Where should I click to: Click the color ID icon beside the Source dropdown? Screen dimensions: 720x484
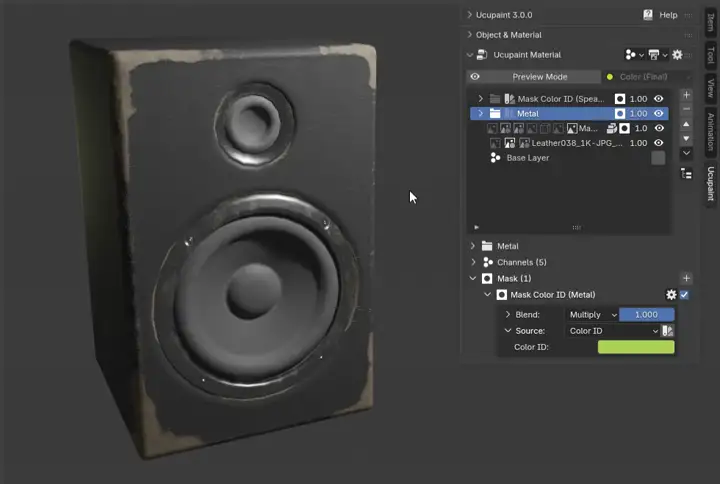point(668,331)
